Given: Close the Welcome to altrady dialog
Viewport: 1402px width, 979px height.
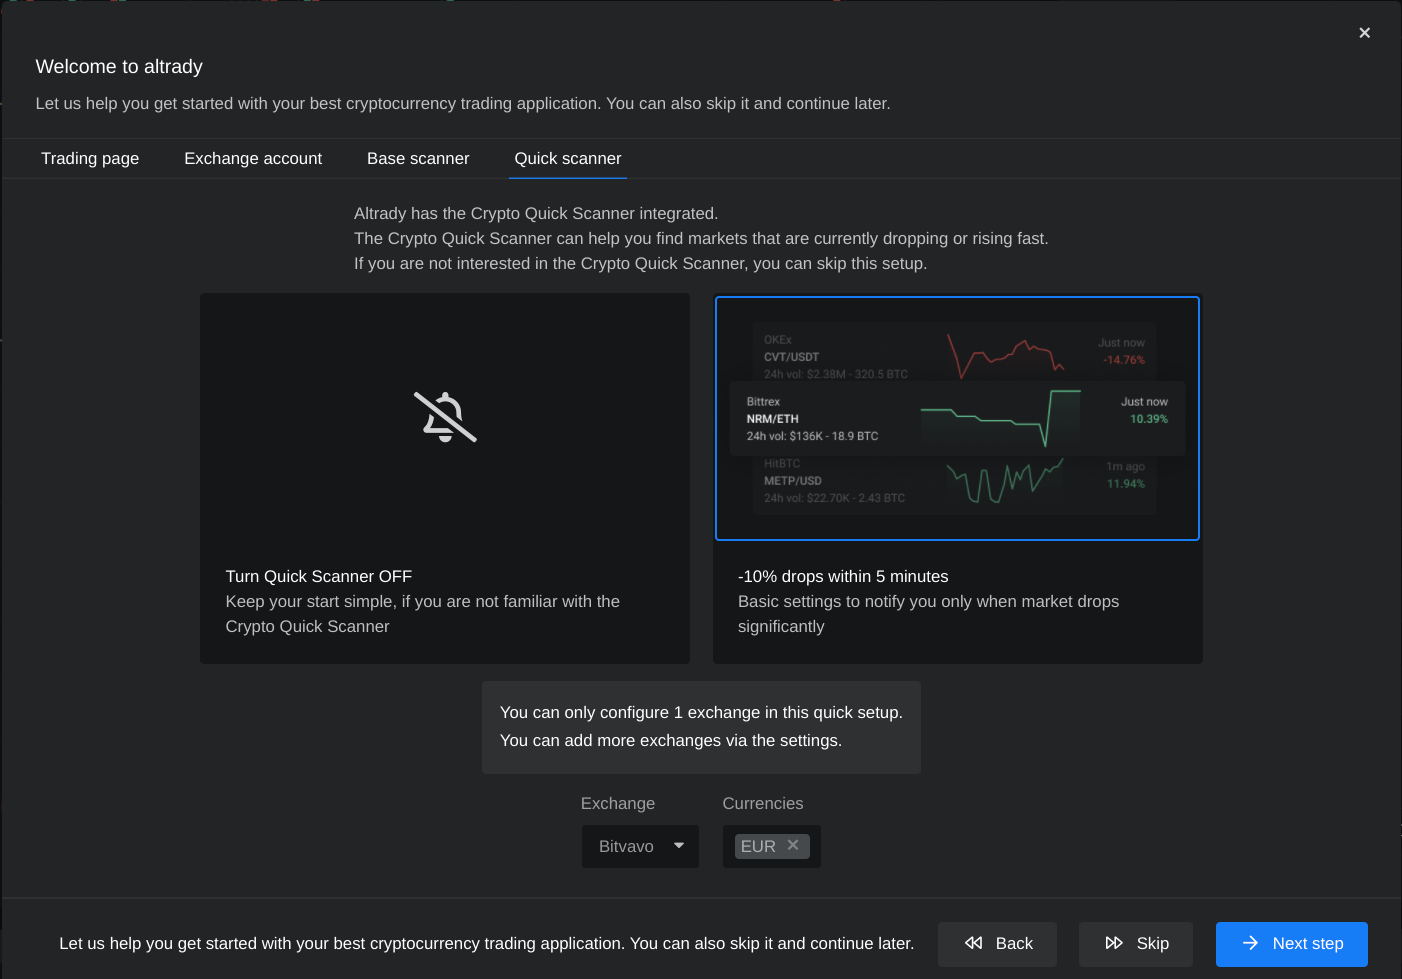Looking at the screenshot, I should (x=1364, y=33).
